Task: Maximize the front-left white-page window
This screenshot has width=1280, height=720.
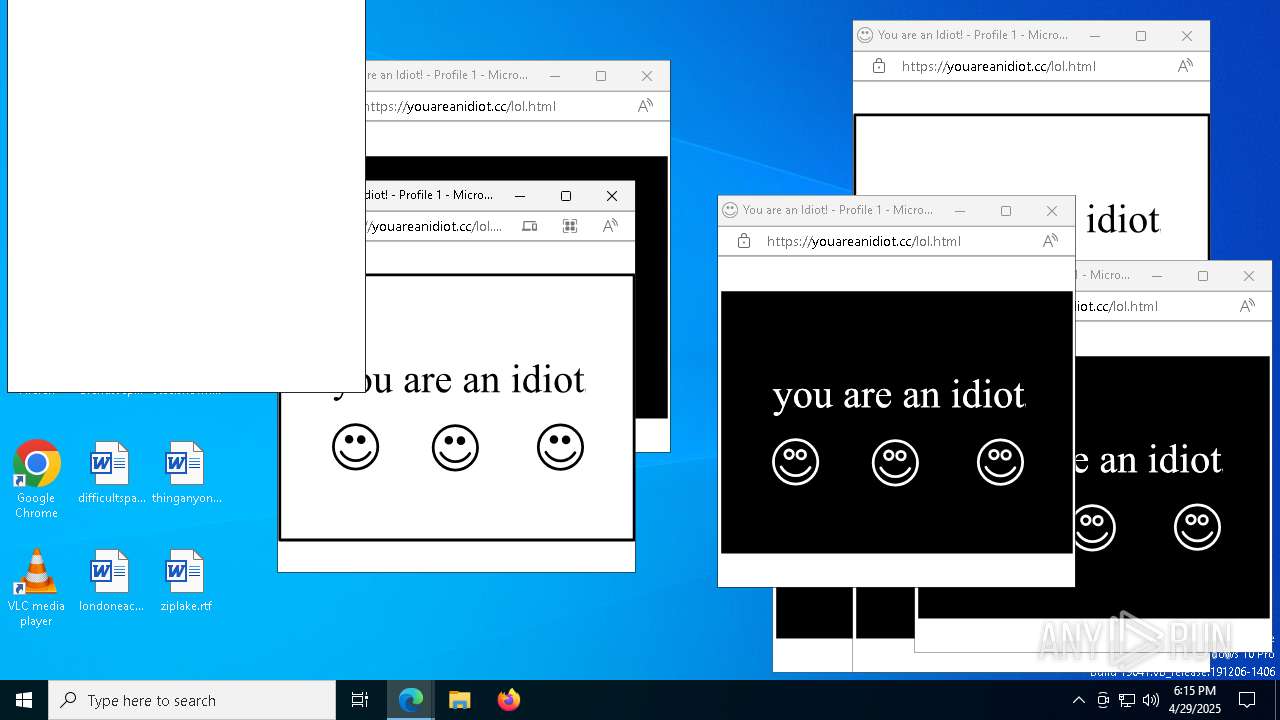Action: pos(566,196)
